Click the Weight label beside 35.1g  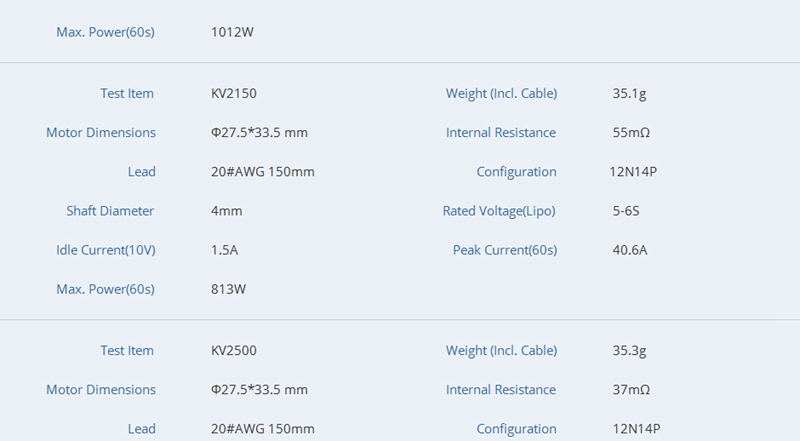501,94
